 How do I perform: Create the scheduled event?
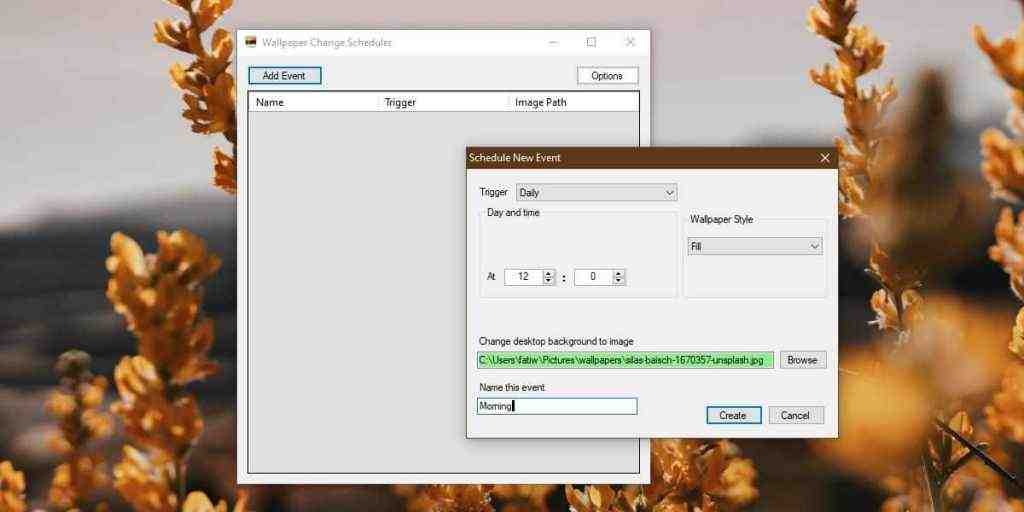point(733,415)
